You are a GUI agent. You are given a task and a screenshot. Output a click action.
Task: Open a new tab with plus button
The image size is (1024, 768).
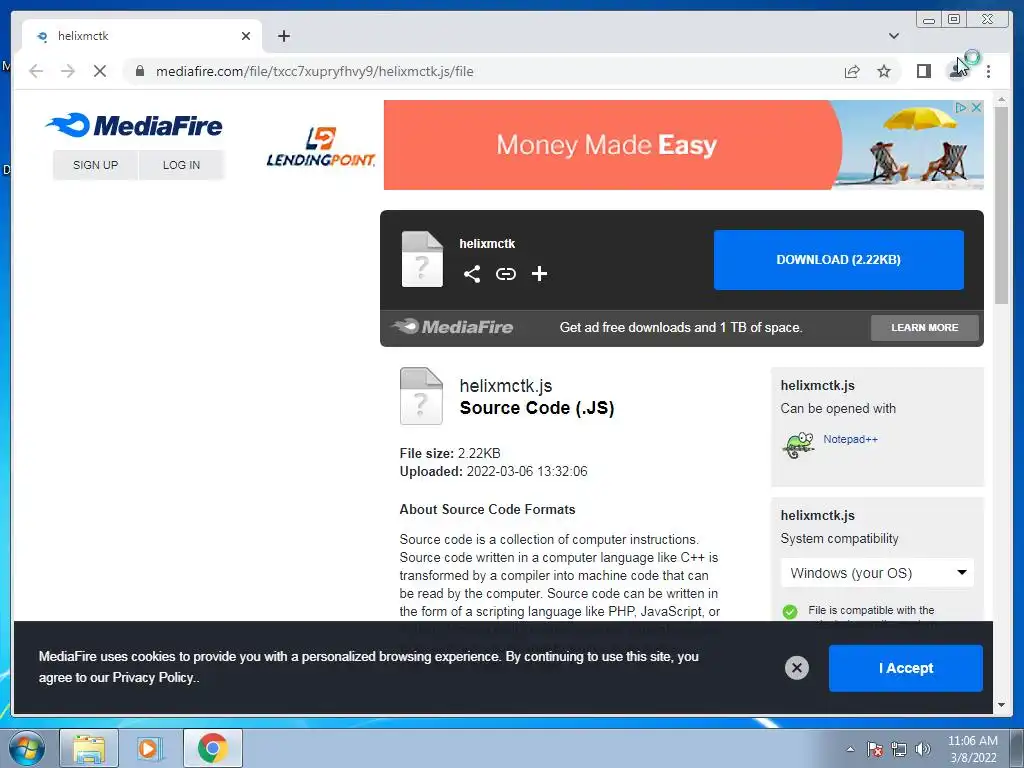point(283,36)
